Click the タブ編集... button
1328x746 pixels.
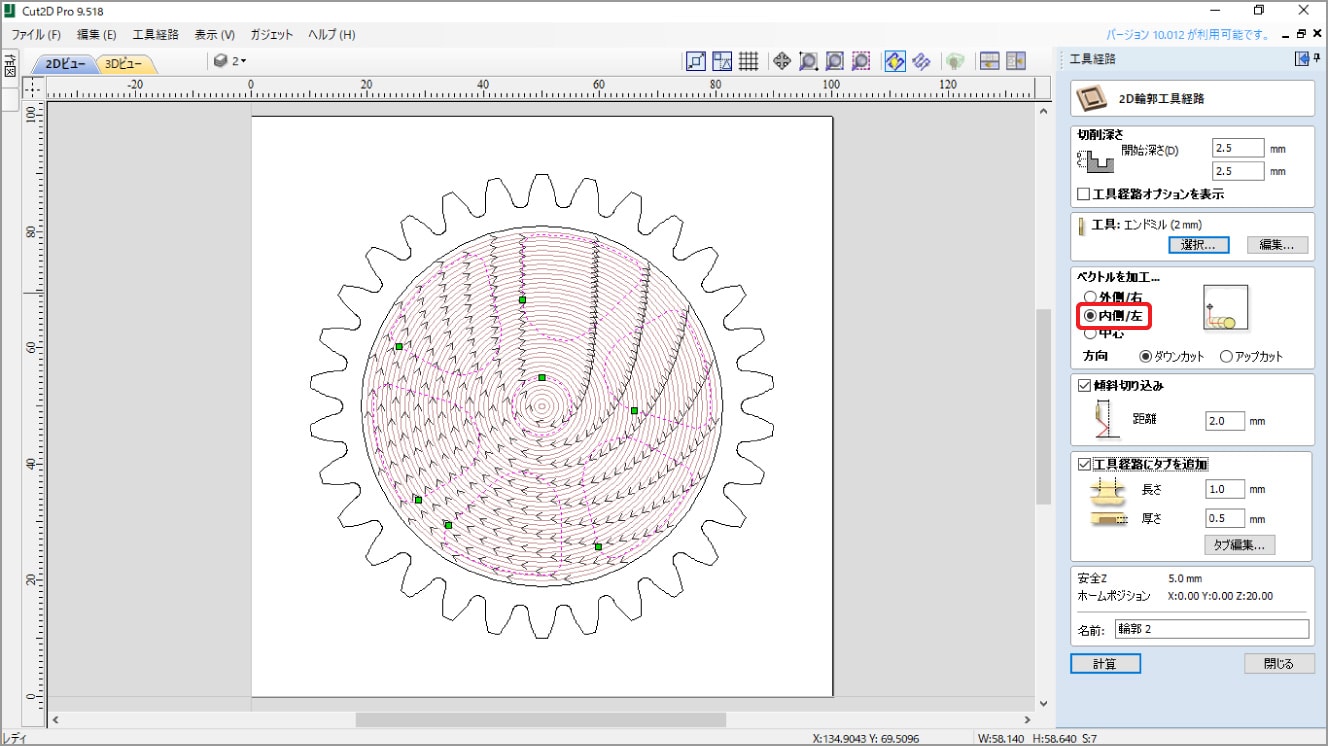point(1239,545)
